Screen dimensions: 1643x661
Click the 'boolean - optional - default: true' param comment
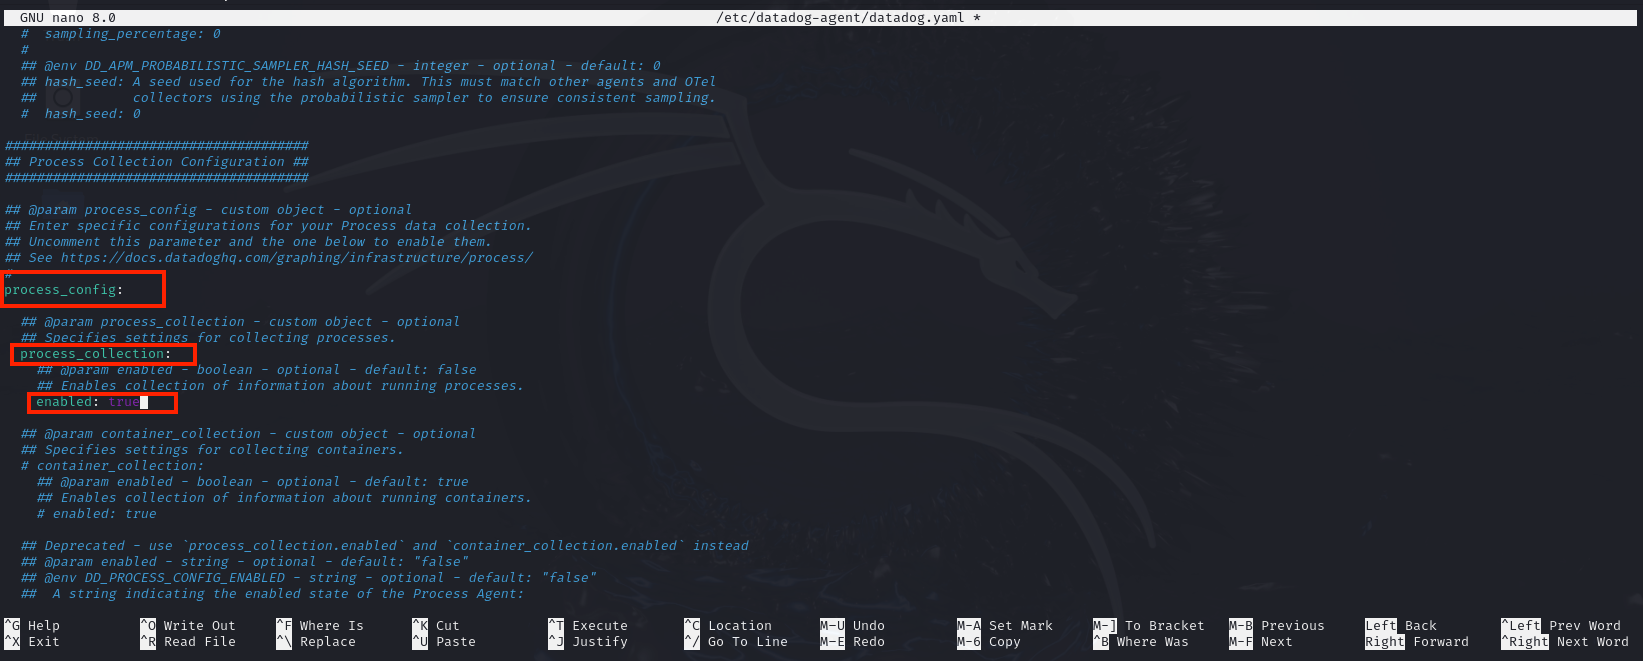(252, 482)
